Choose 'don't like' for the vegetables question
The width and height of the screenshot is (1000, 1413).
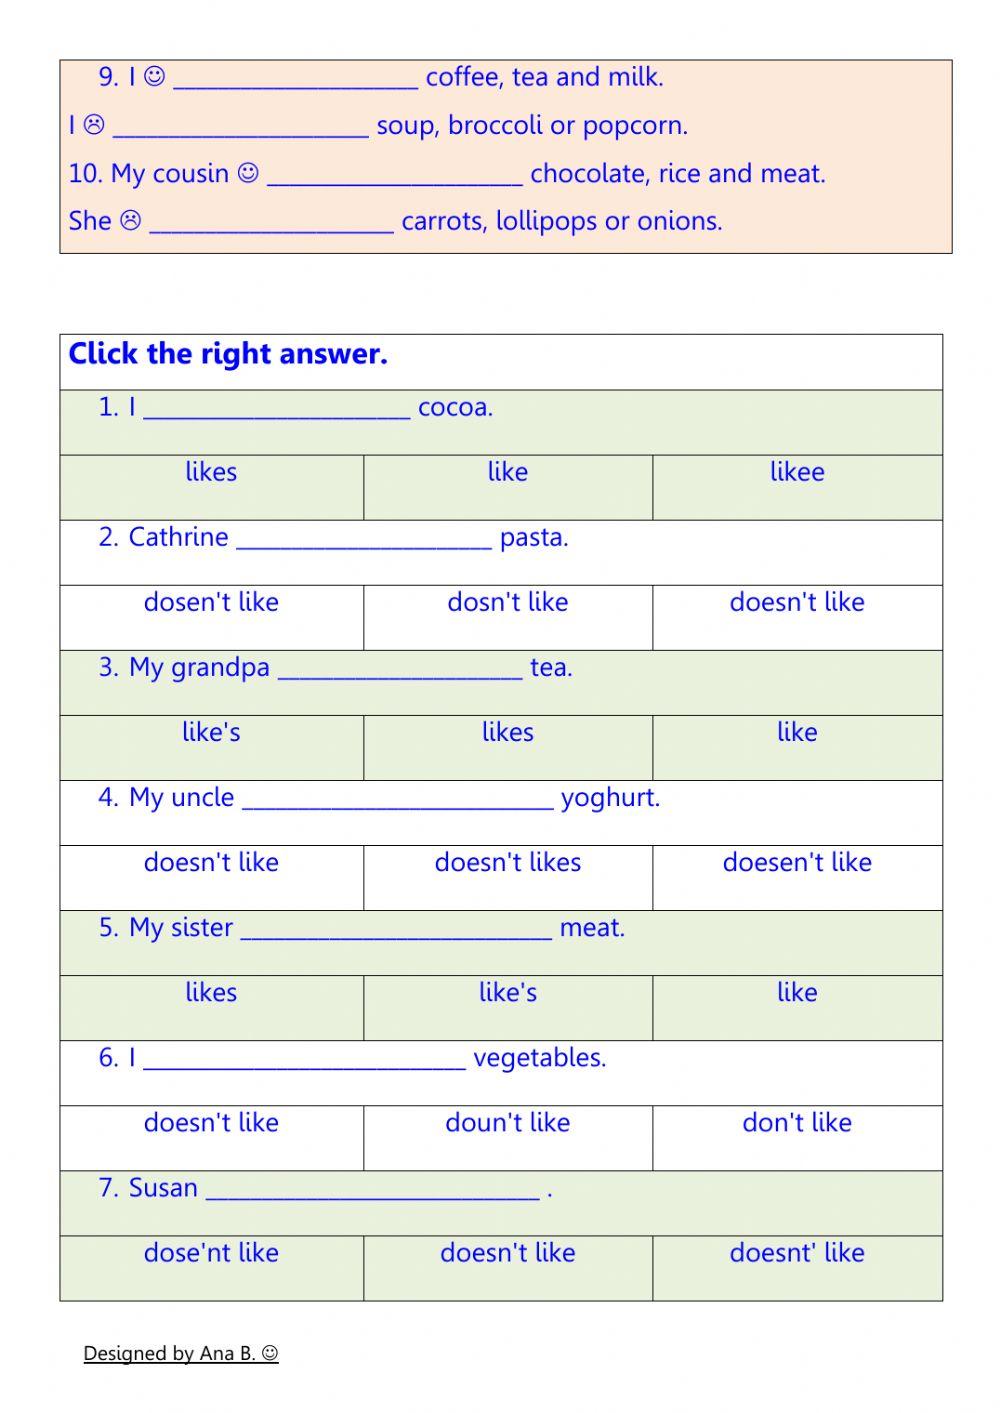click(797, 1123)
